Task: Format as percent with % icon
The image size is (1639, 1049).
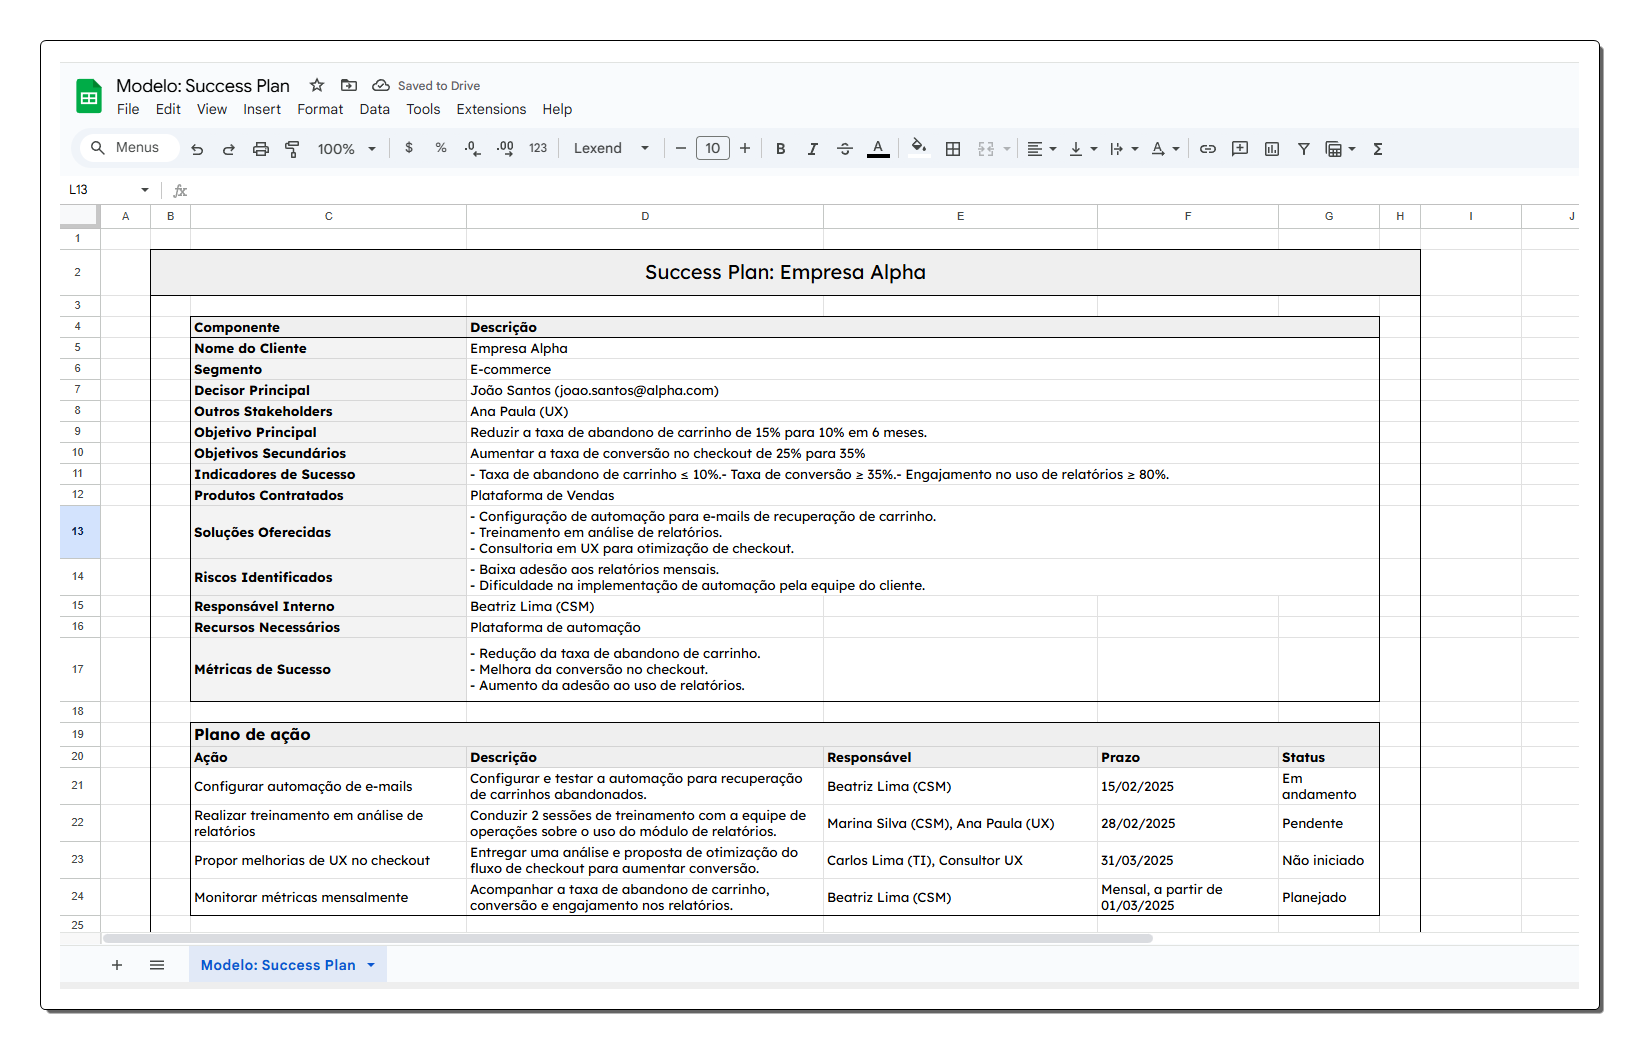Action: point(441,148)
